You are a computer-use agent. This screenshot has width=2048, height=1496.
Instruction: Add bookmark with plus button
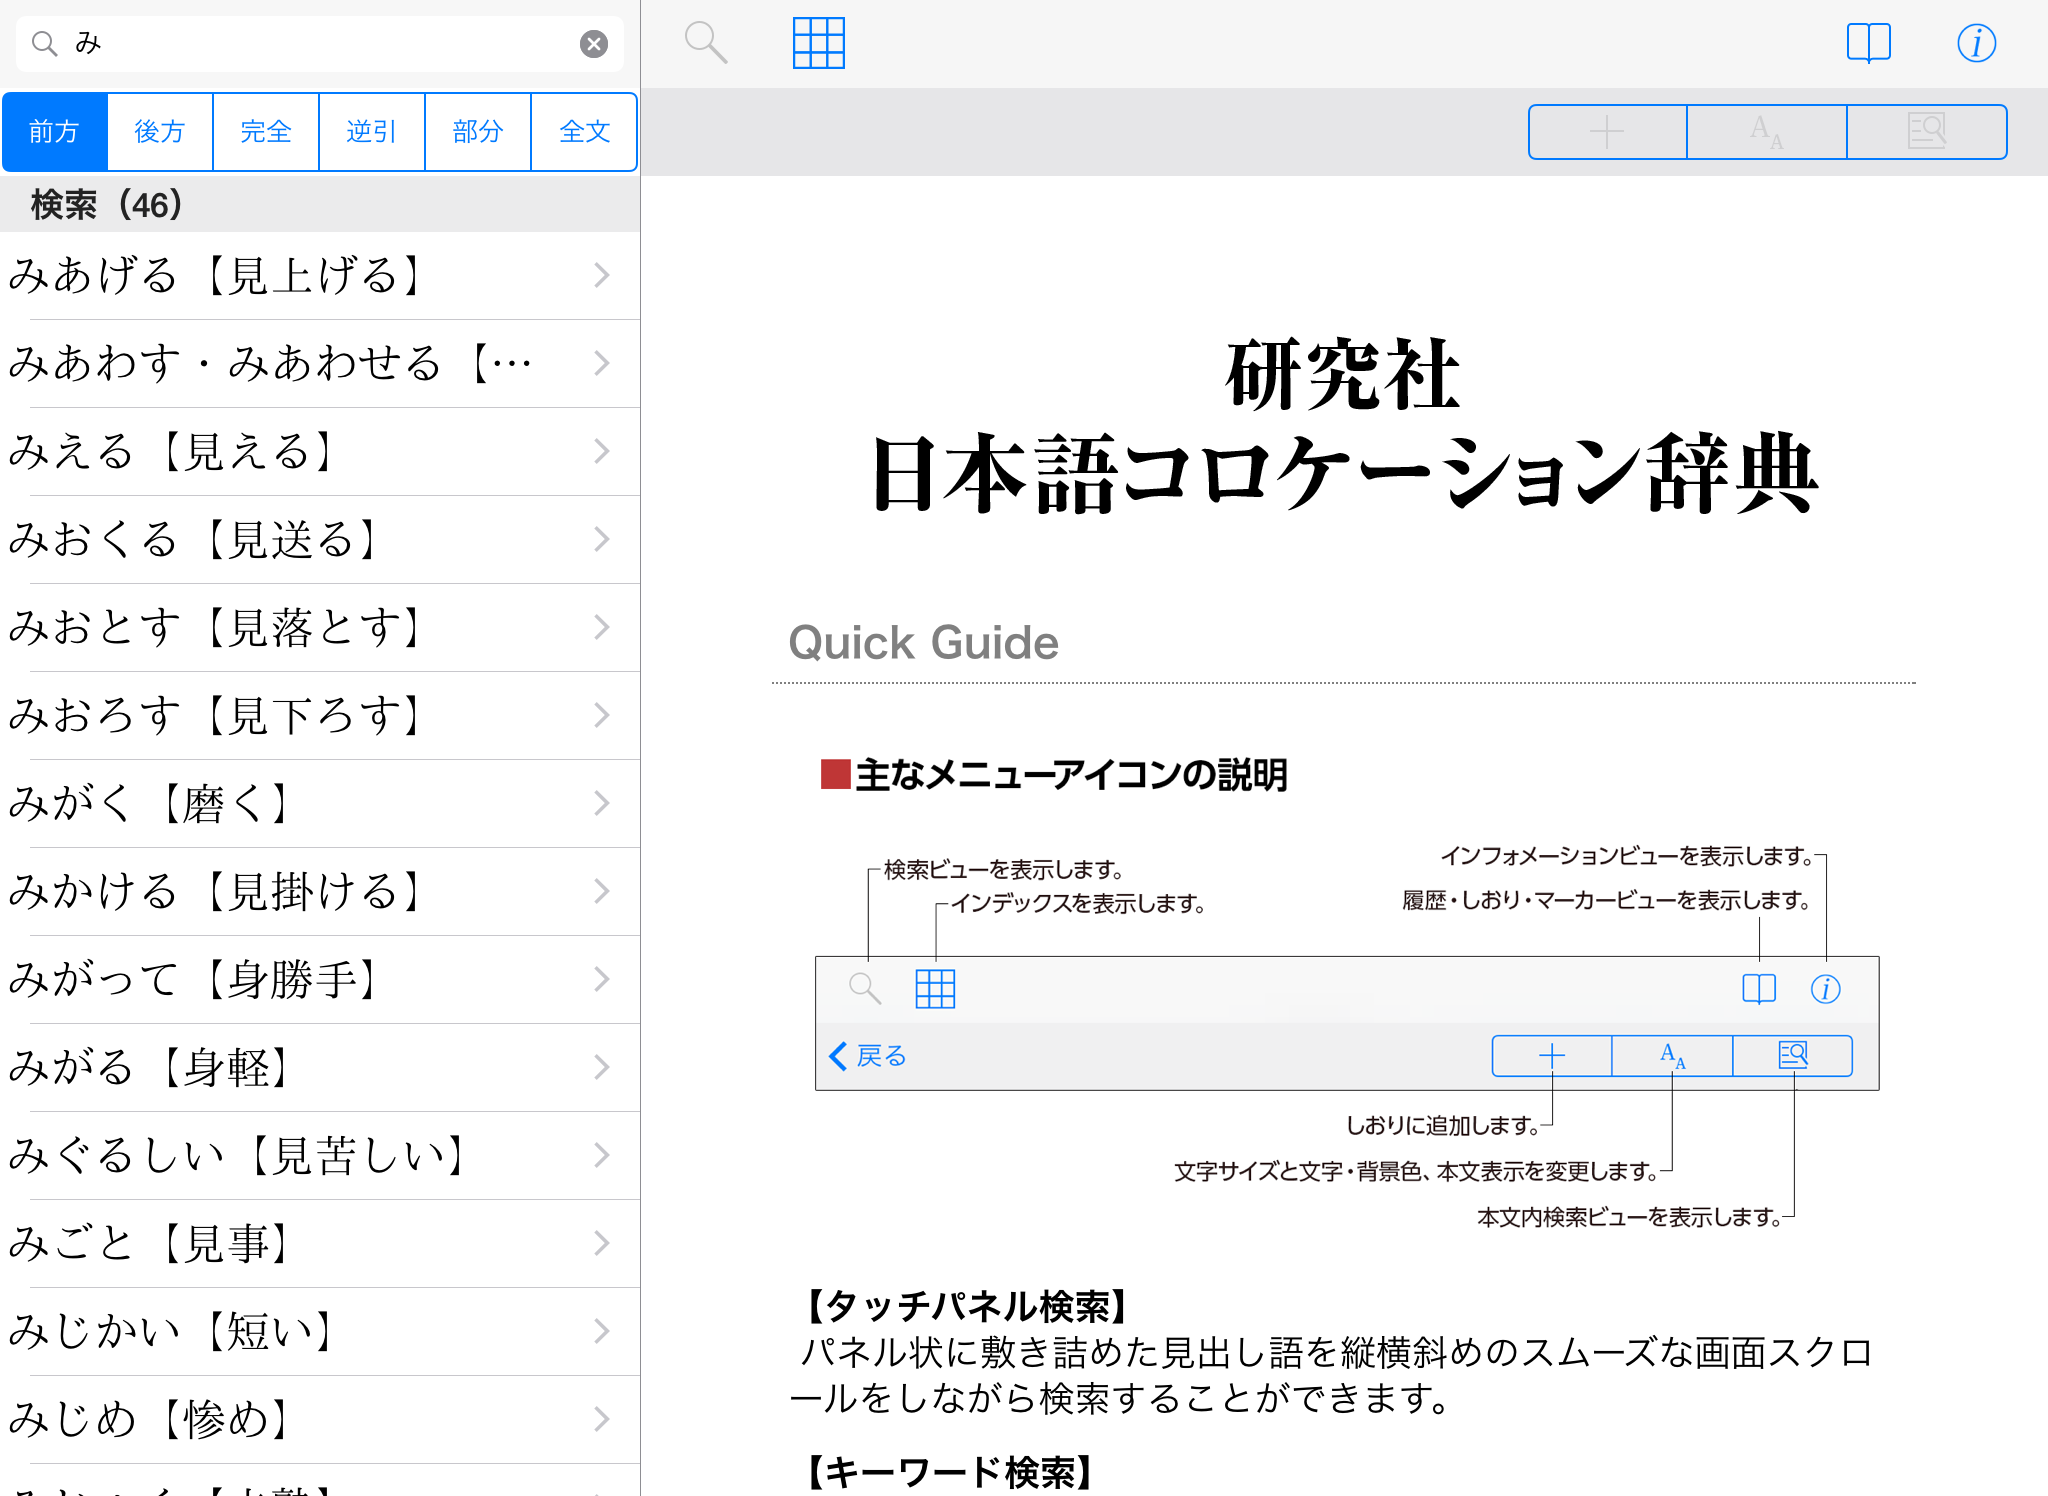[1607, 132]
